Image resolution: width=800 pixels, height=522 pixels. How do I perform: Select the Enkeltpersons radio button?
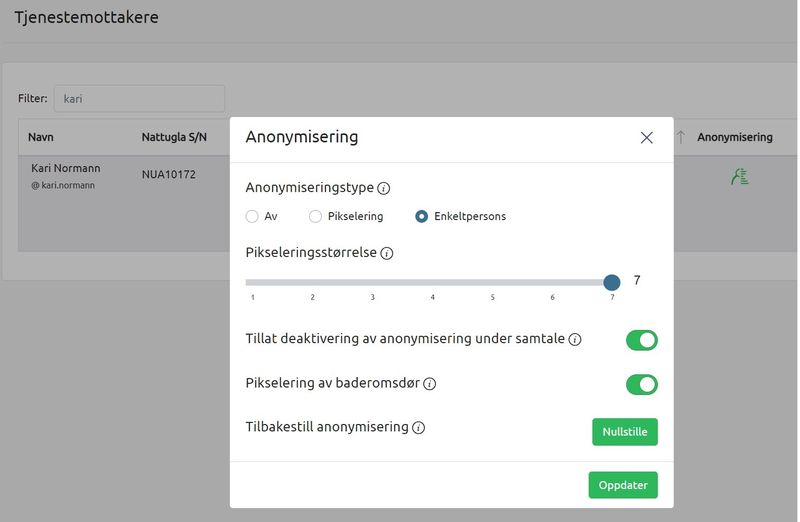pyautogui.click(x=422, y=216)
